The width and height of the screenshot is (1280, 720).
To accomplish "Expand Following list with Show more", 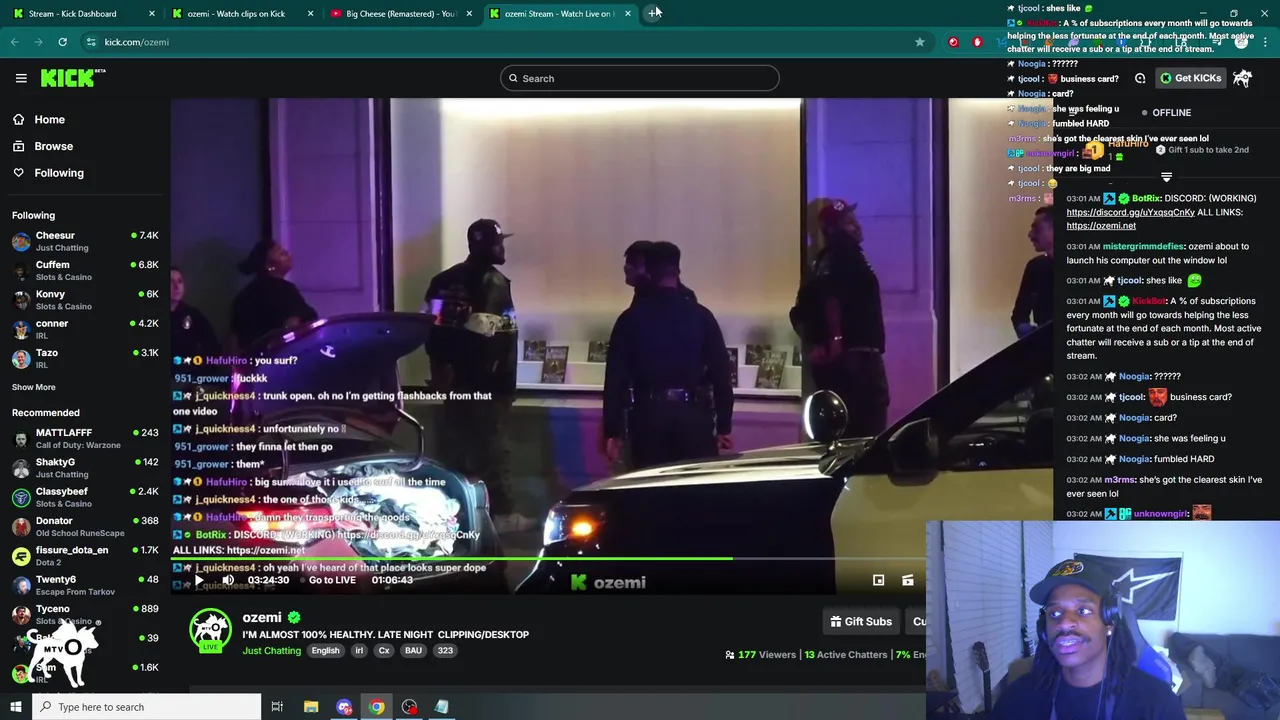I will point(34,387).
